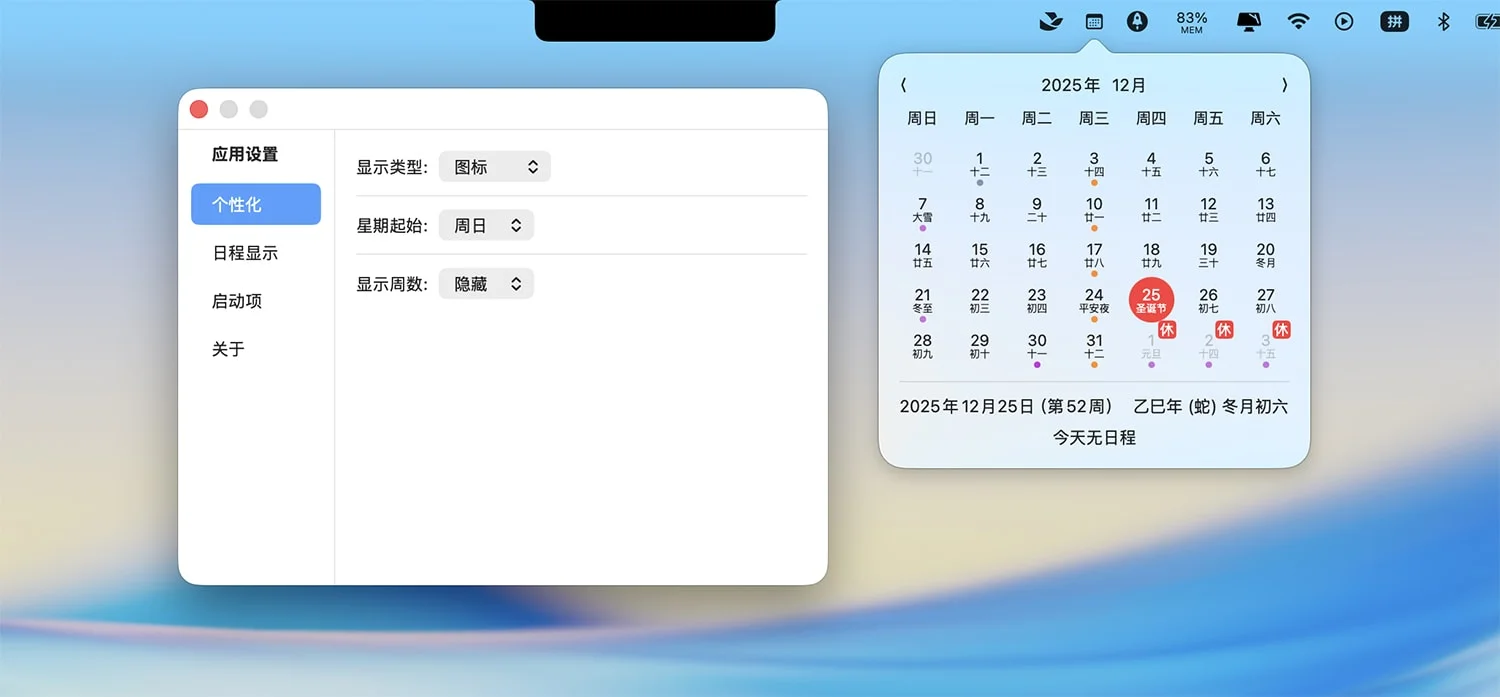Select December 25 圣诞节 on the calendar
The image size is (1500, 697).
point(1151,299)
